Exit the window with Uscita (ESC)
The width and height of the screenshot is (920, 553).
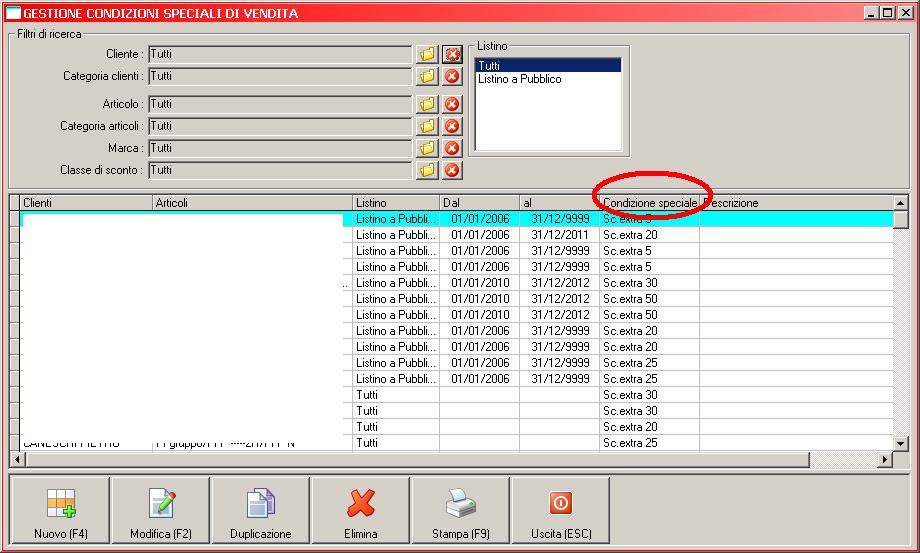point(561,510)
